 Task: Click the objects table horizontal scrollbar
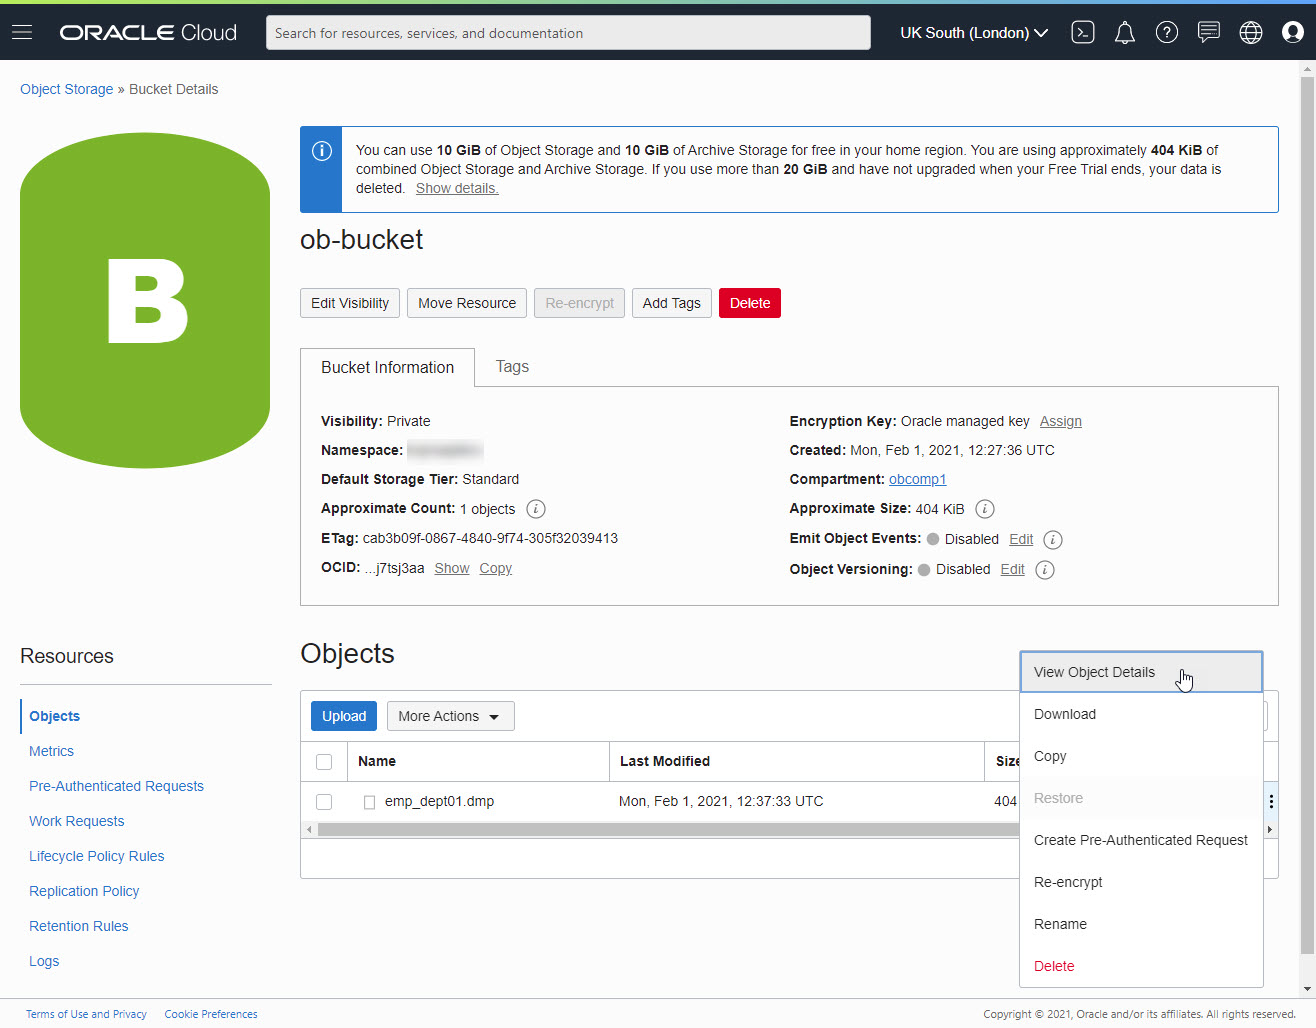click(x=668, y=829)
